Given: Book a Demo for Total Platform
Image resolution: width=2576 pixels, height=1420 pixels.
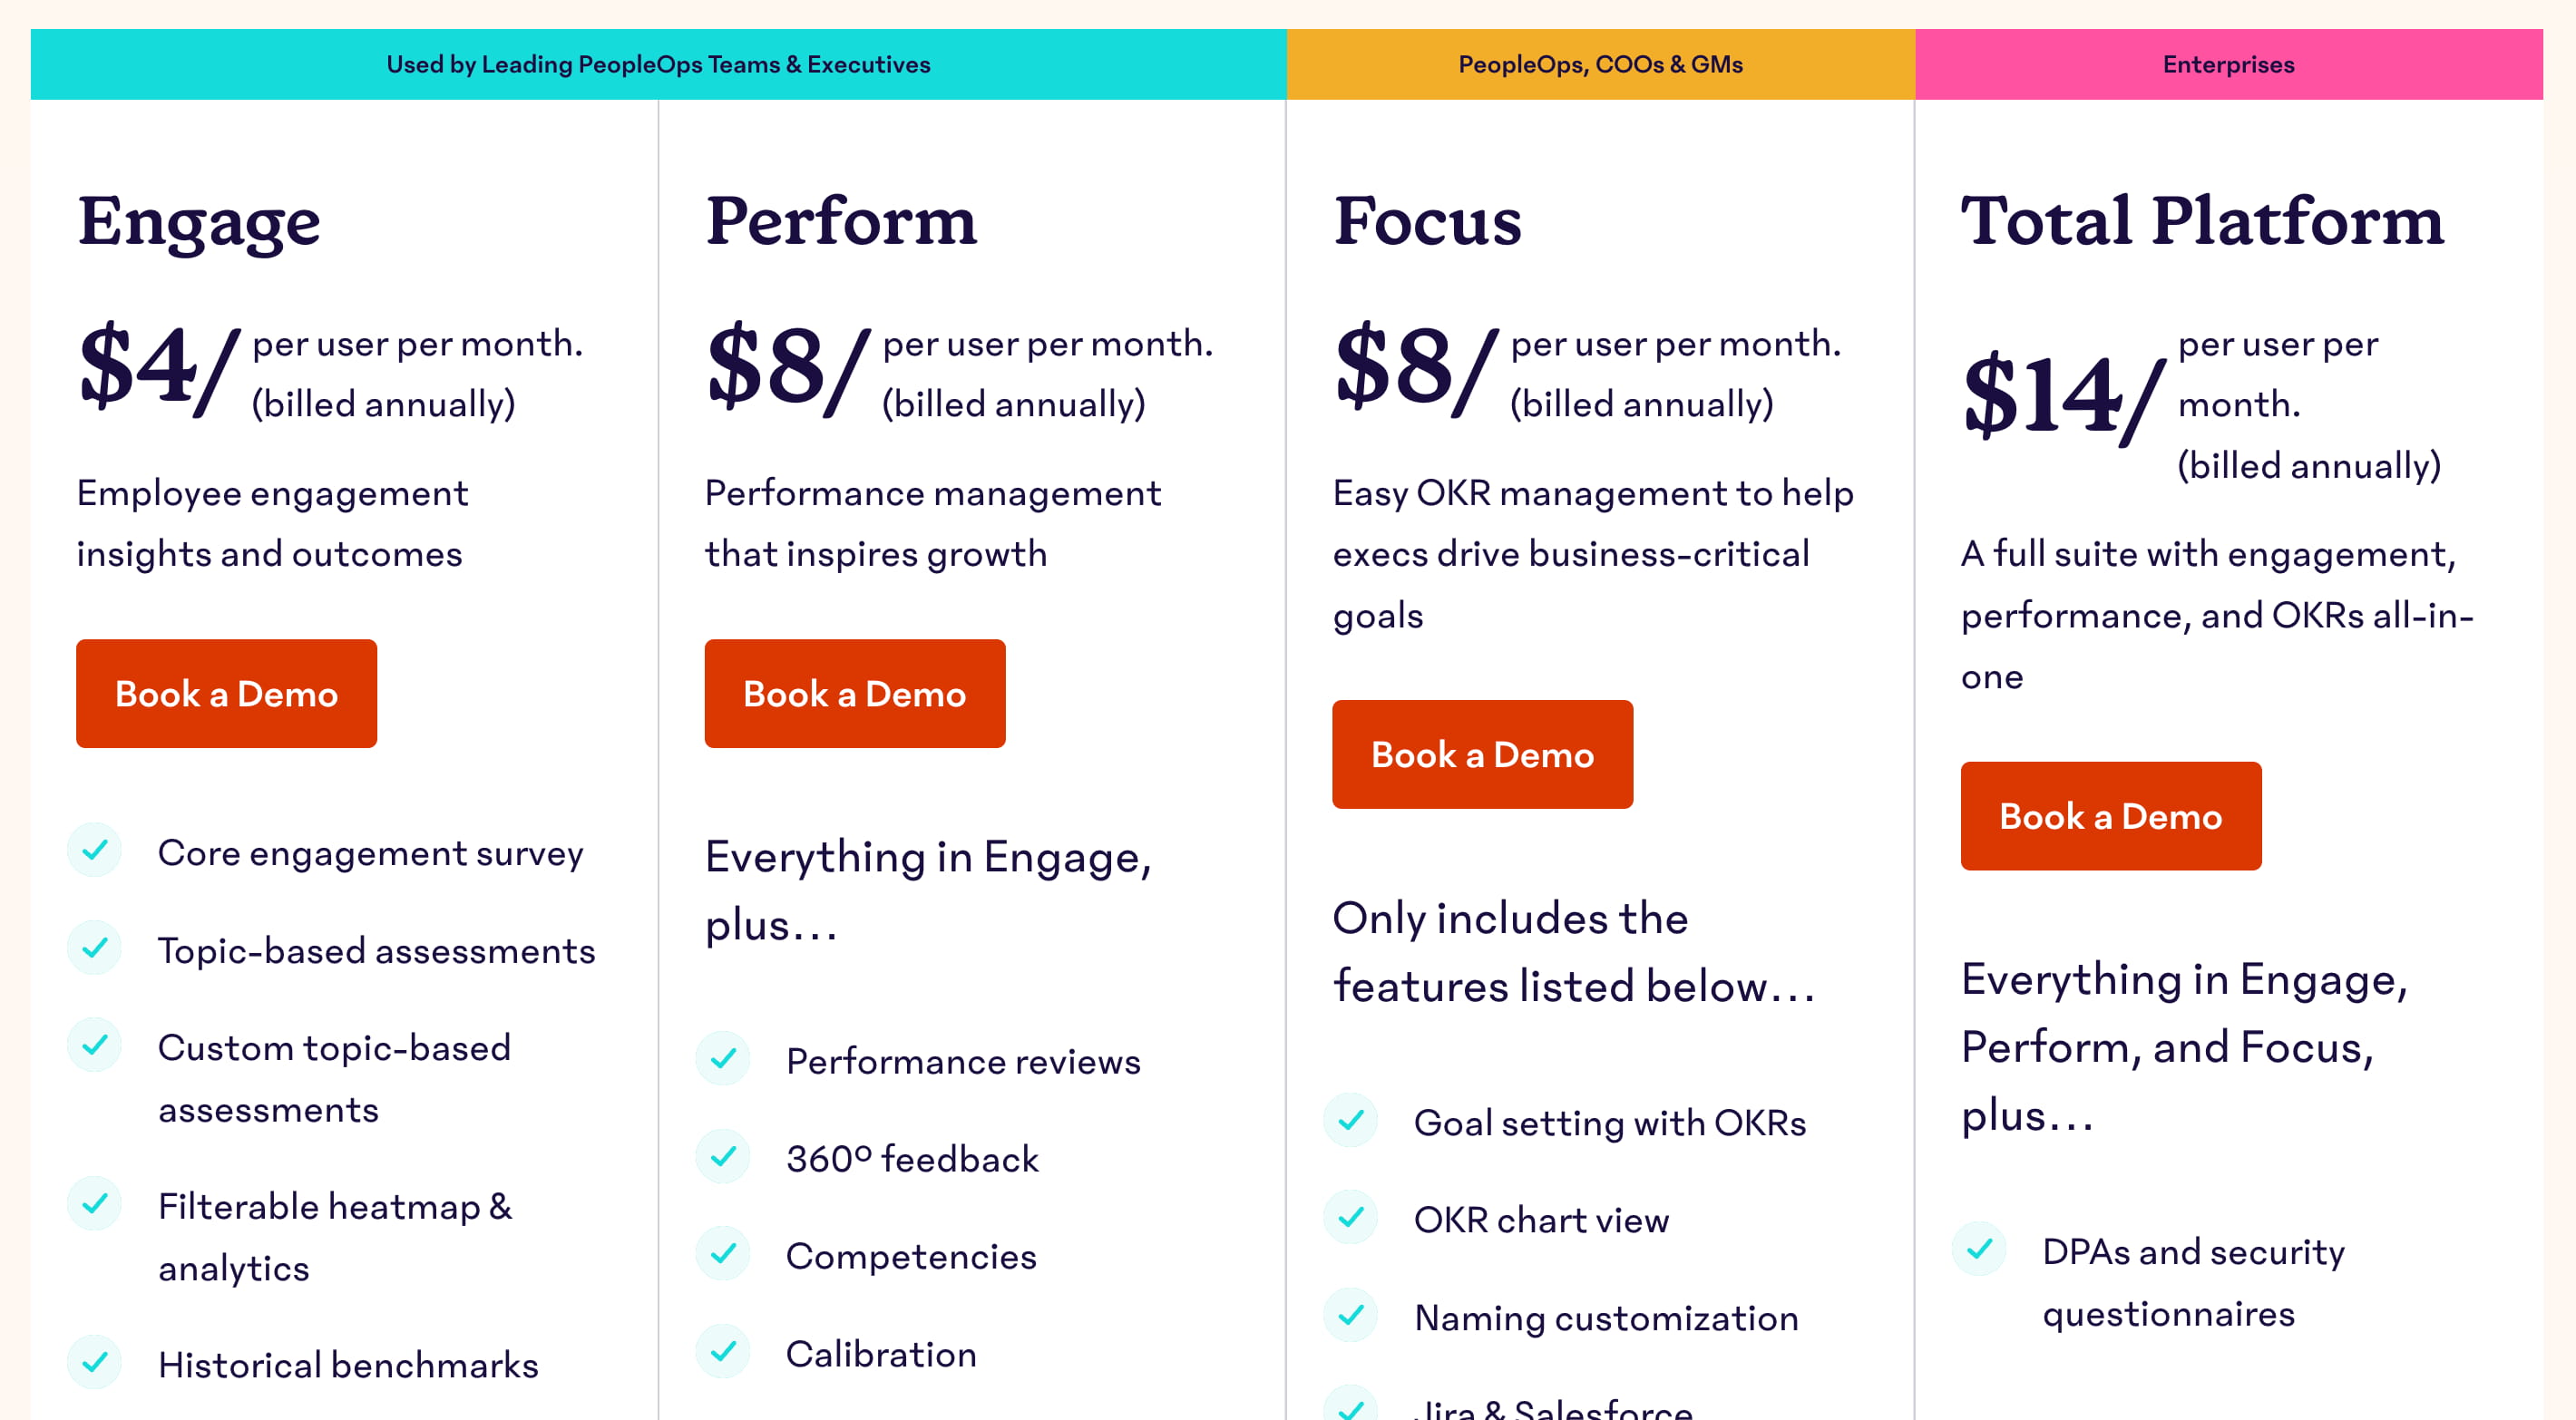Looking at the screenshot, I should (2110, 816).
